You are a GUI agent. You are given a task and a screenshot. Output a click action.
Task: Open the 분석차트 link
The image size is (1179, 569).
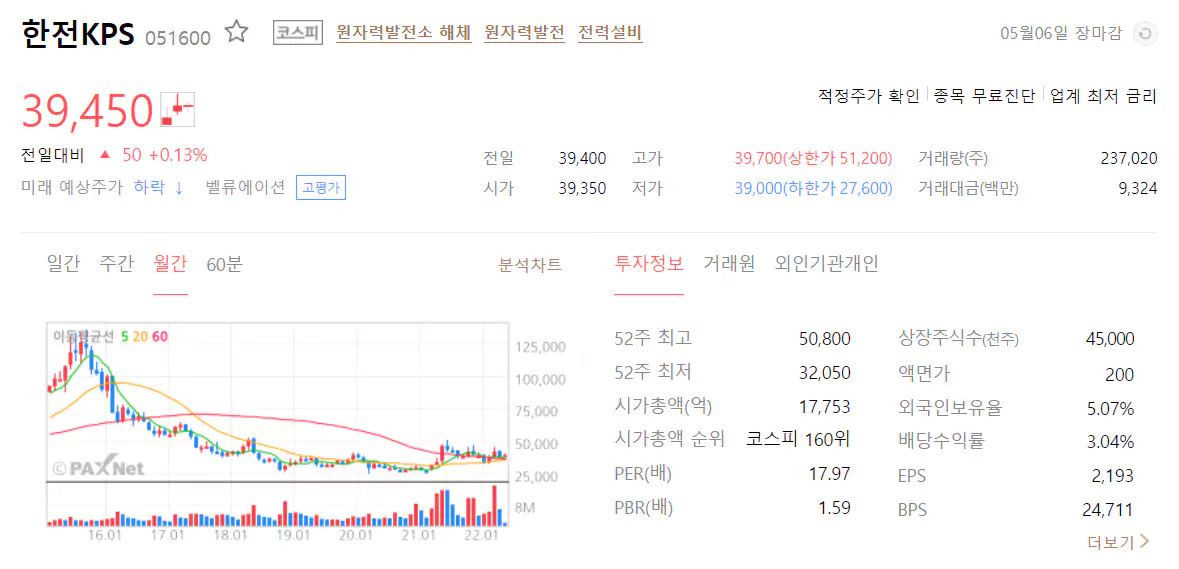click(x=530, y=265)
